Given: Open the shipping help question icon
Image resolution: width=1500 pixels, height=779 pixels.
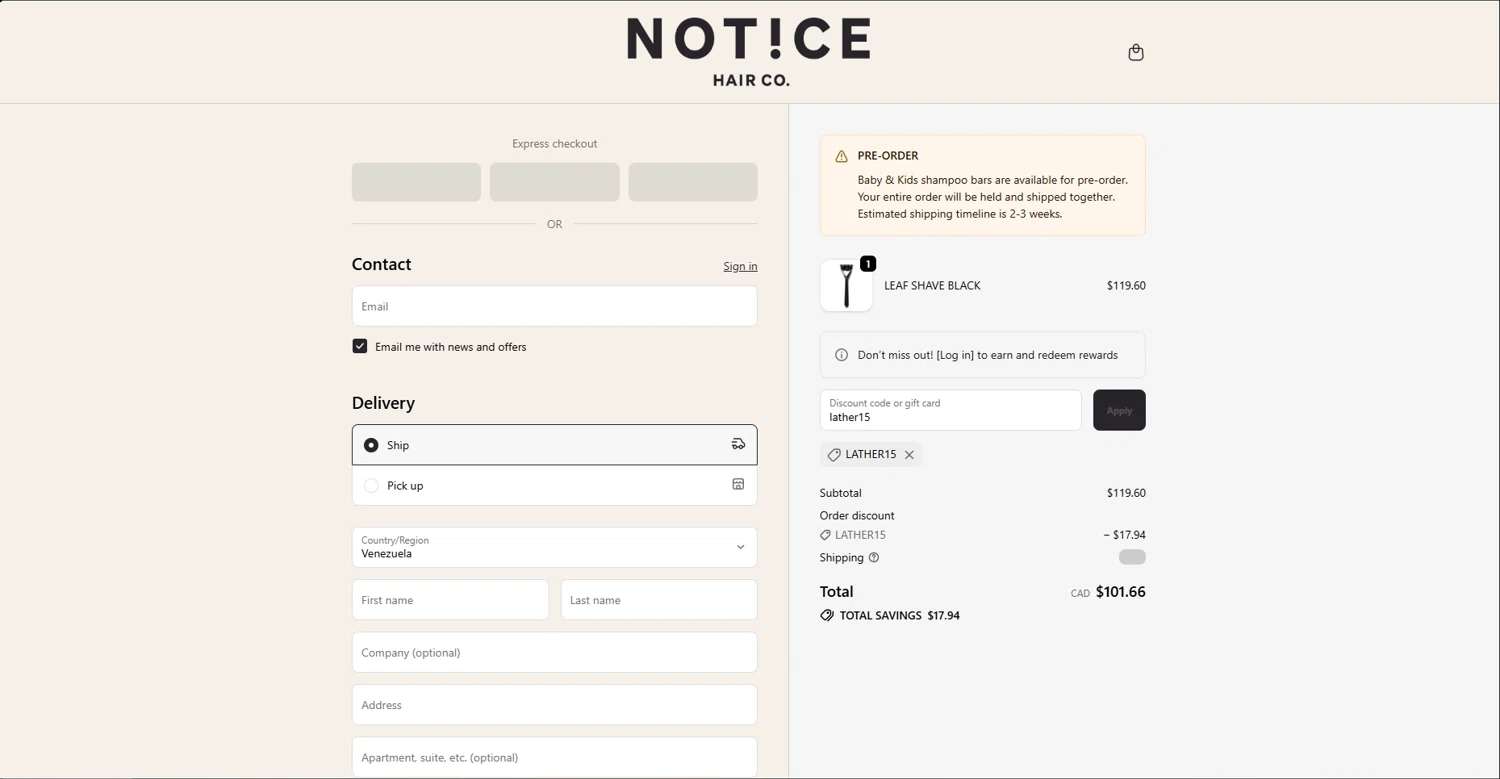Looking at the screenshot, I should pyautogui.click(x=874, y=558).
